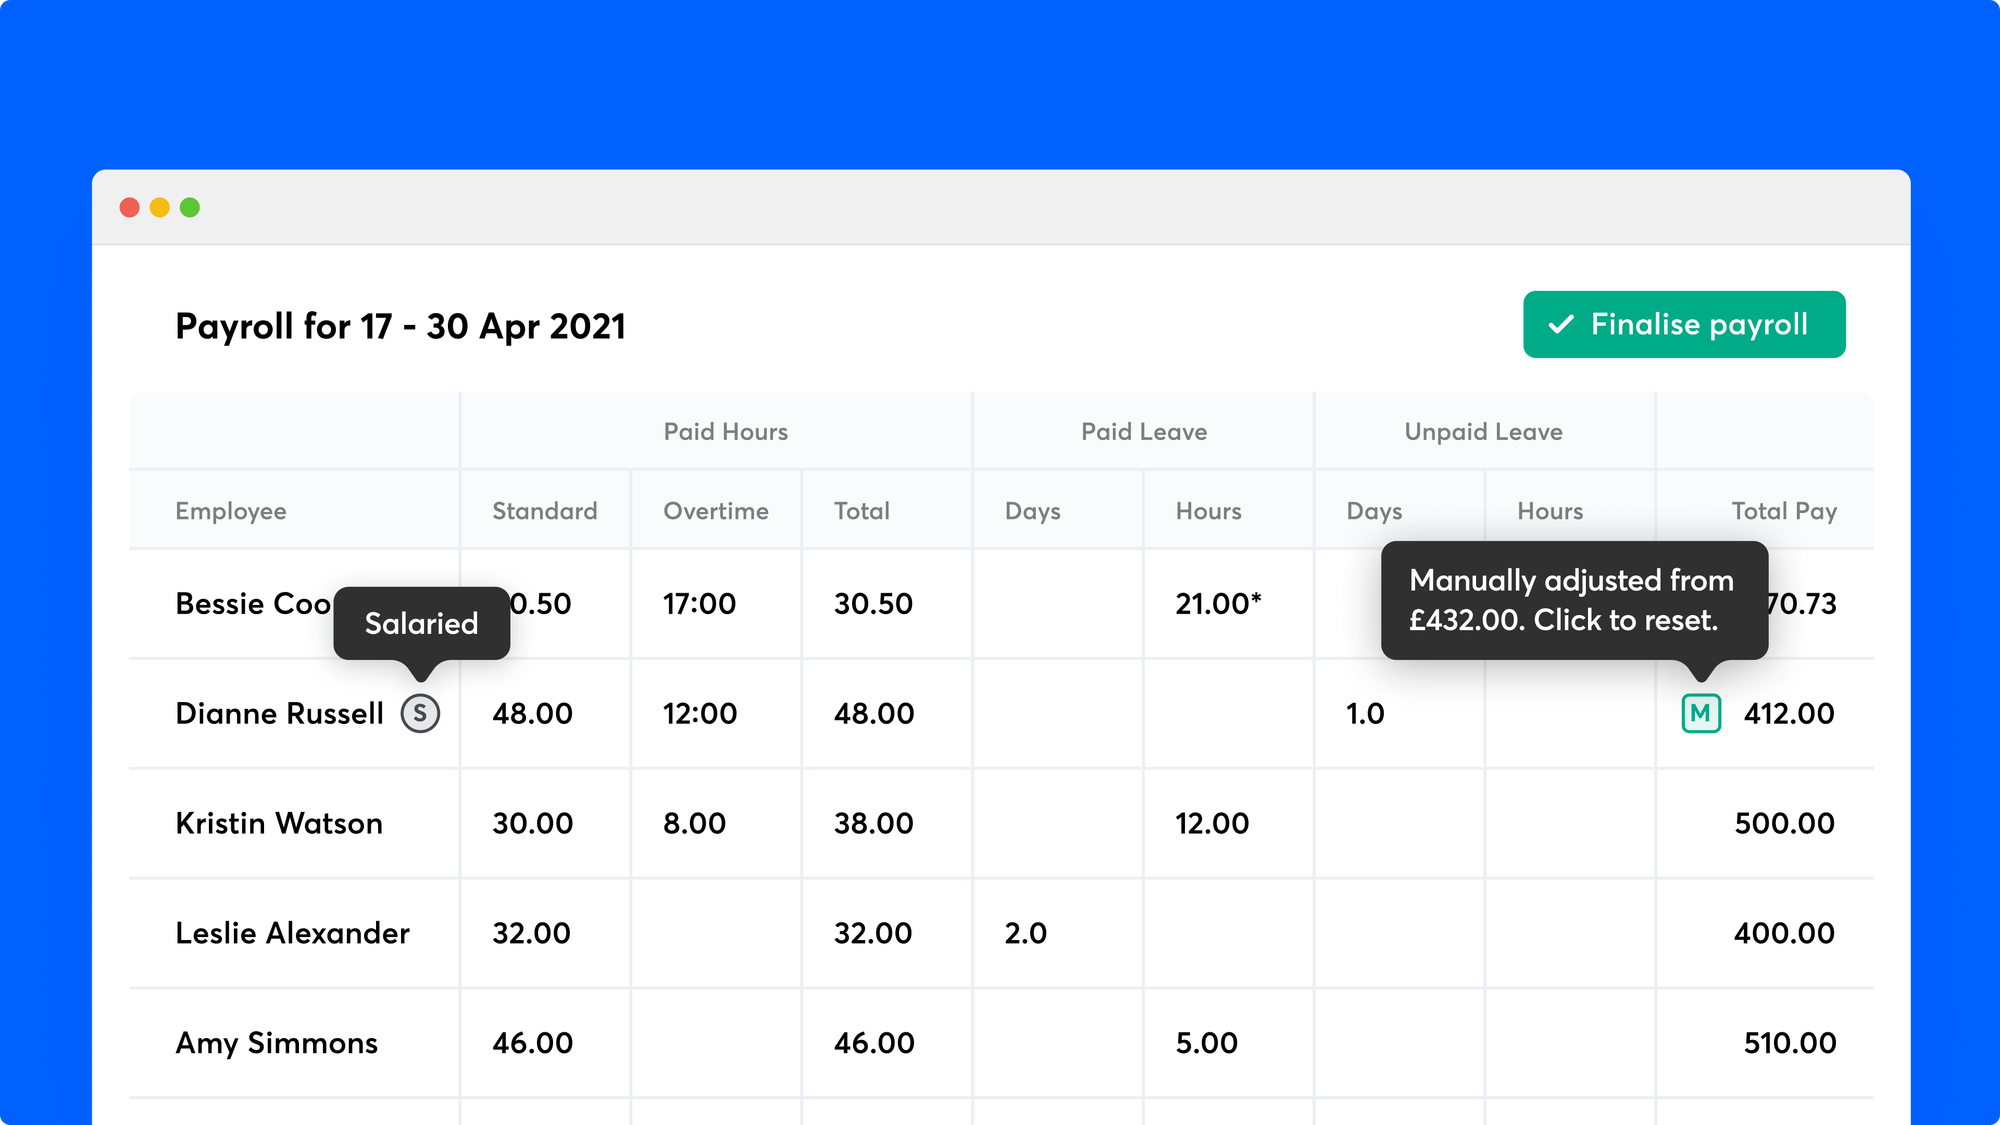2000x1125 pixels.
Task: Click the Salaried "S" badge next to Dianne Russell
Action: 421,714
